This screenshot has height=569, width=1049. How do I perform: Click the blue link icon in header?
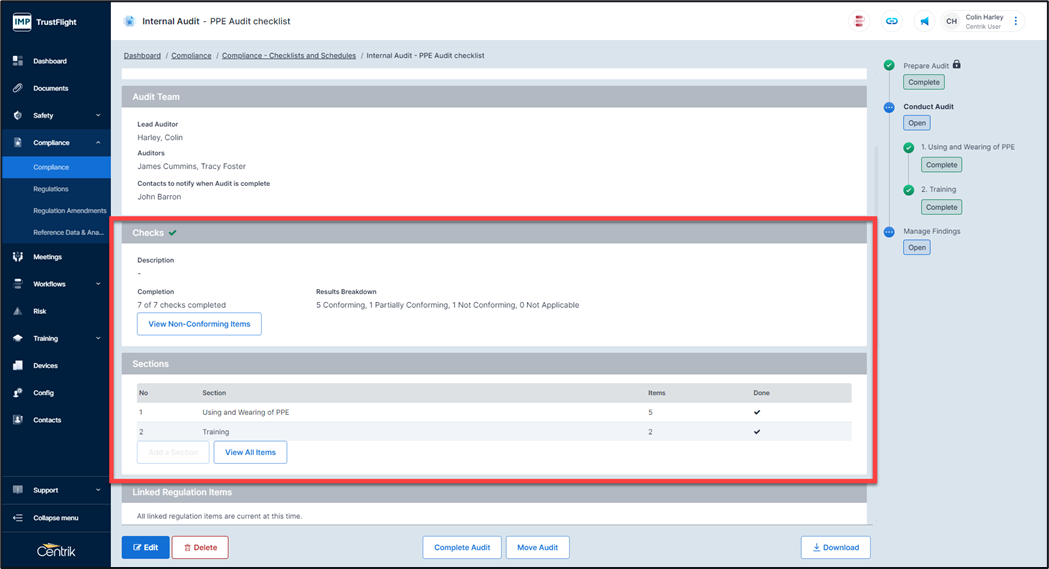[x=891, y=21]
